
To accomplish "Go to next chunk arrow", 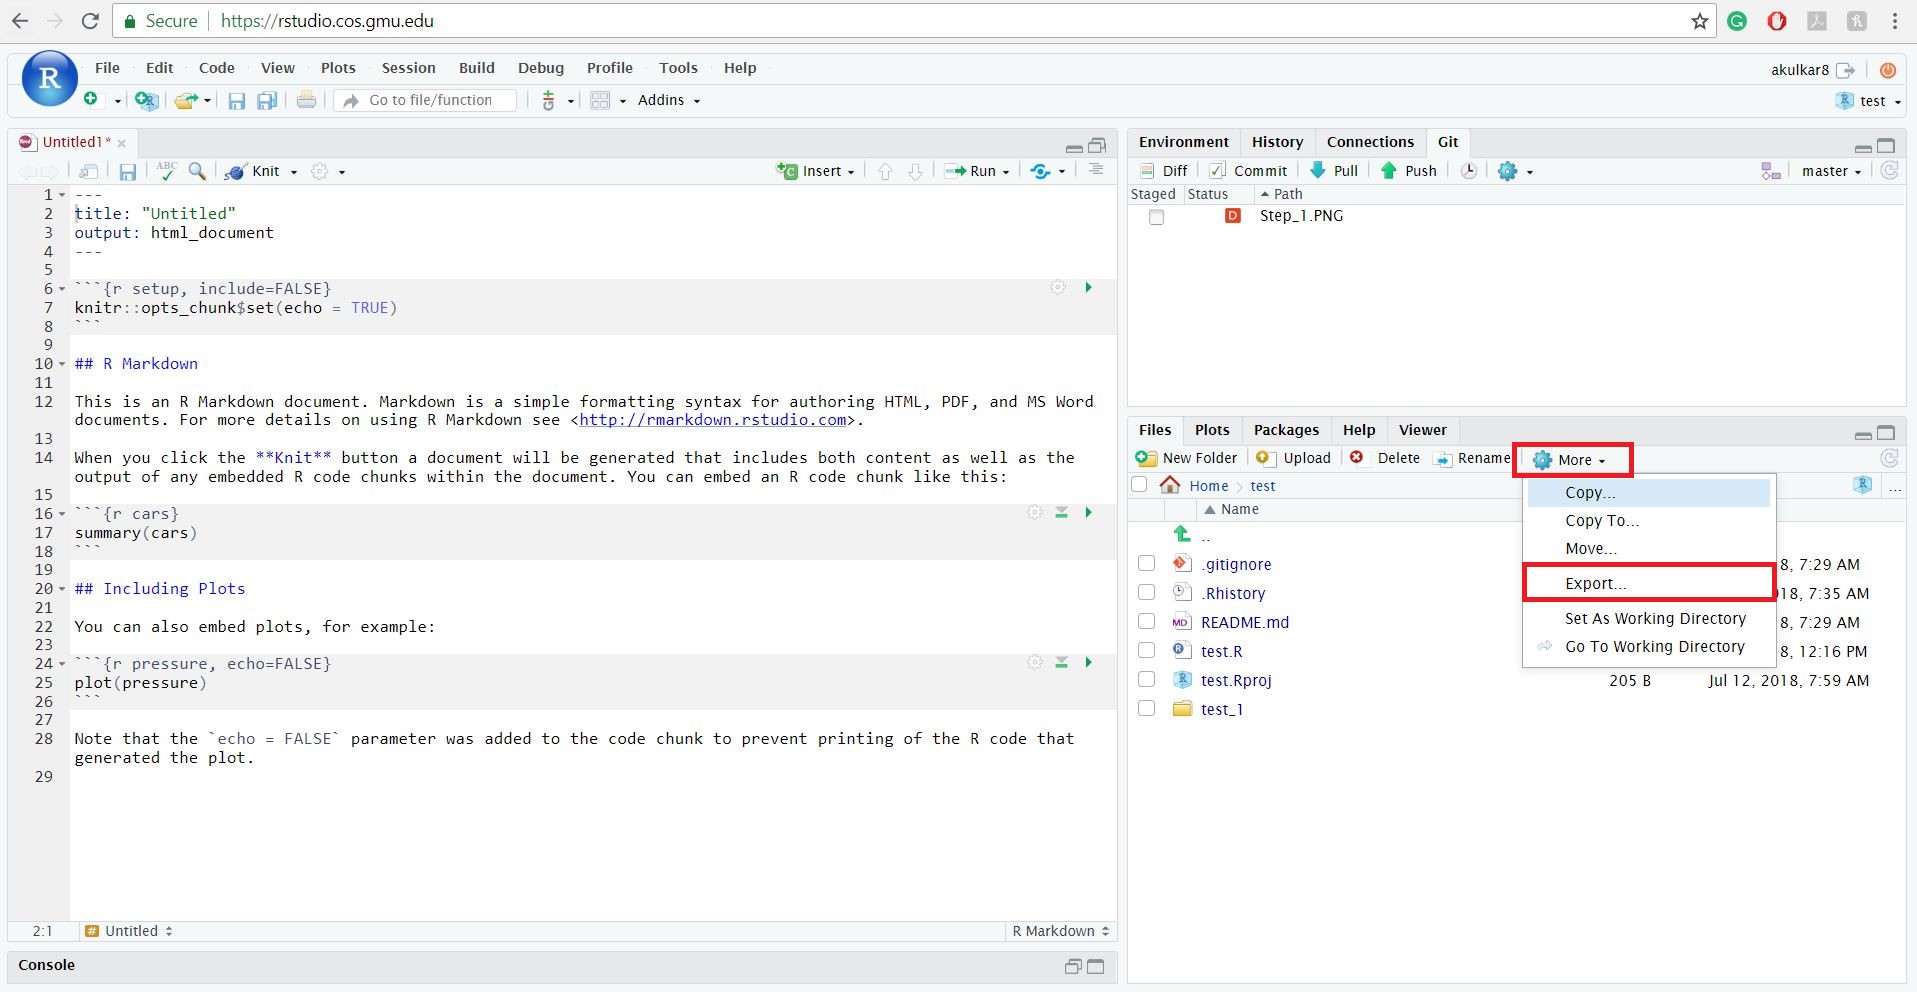I will (915, 171).
